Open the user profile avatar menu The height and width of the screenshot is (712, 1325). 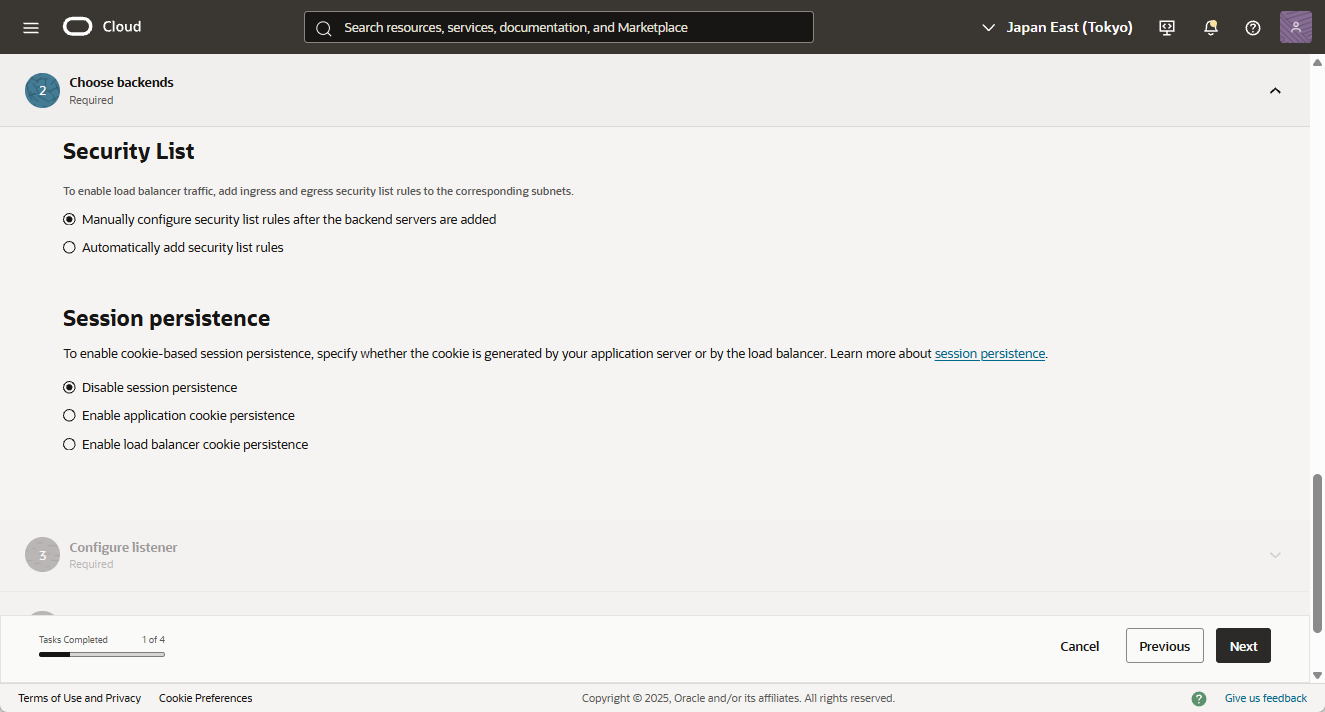click(1295, 27)
